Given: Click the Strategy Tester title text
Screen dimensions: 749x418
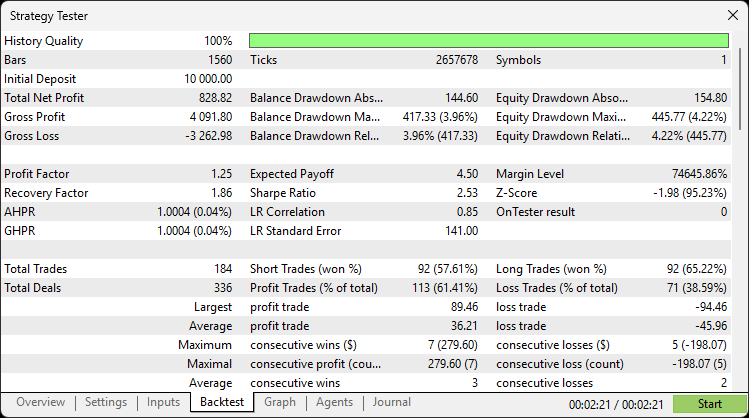Looking at the screenshot, I should coord(48,15).
